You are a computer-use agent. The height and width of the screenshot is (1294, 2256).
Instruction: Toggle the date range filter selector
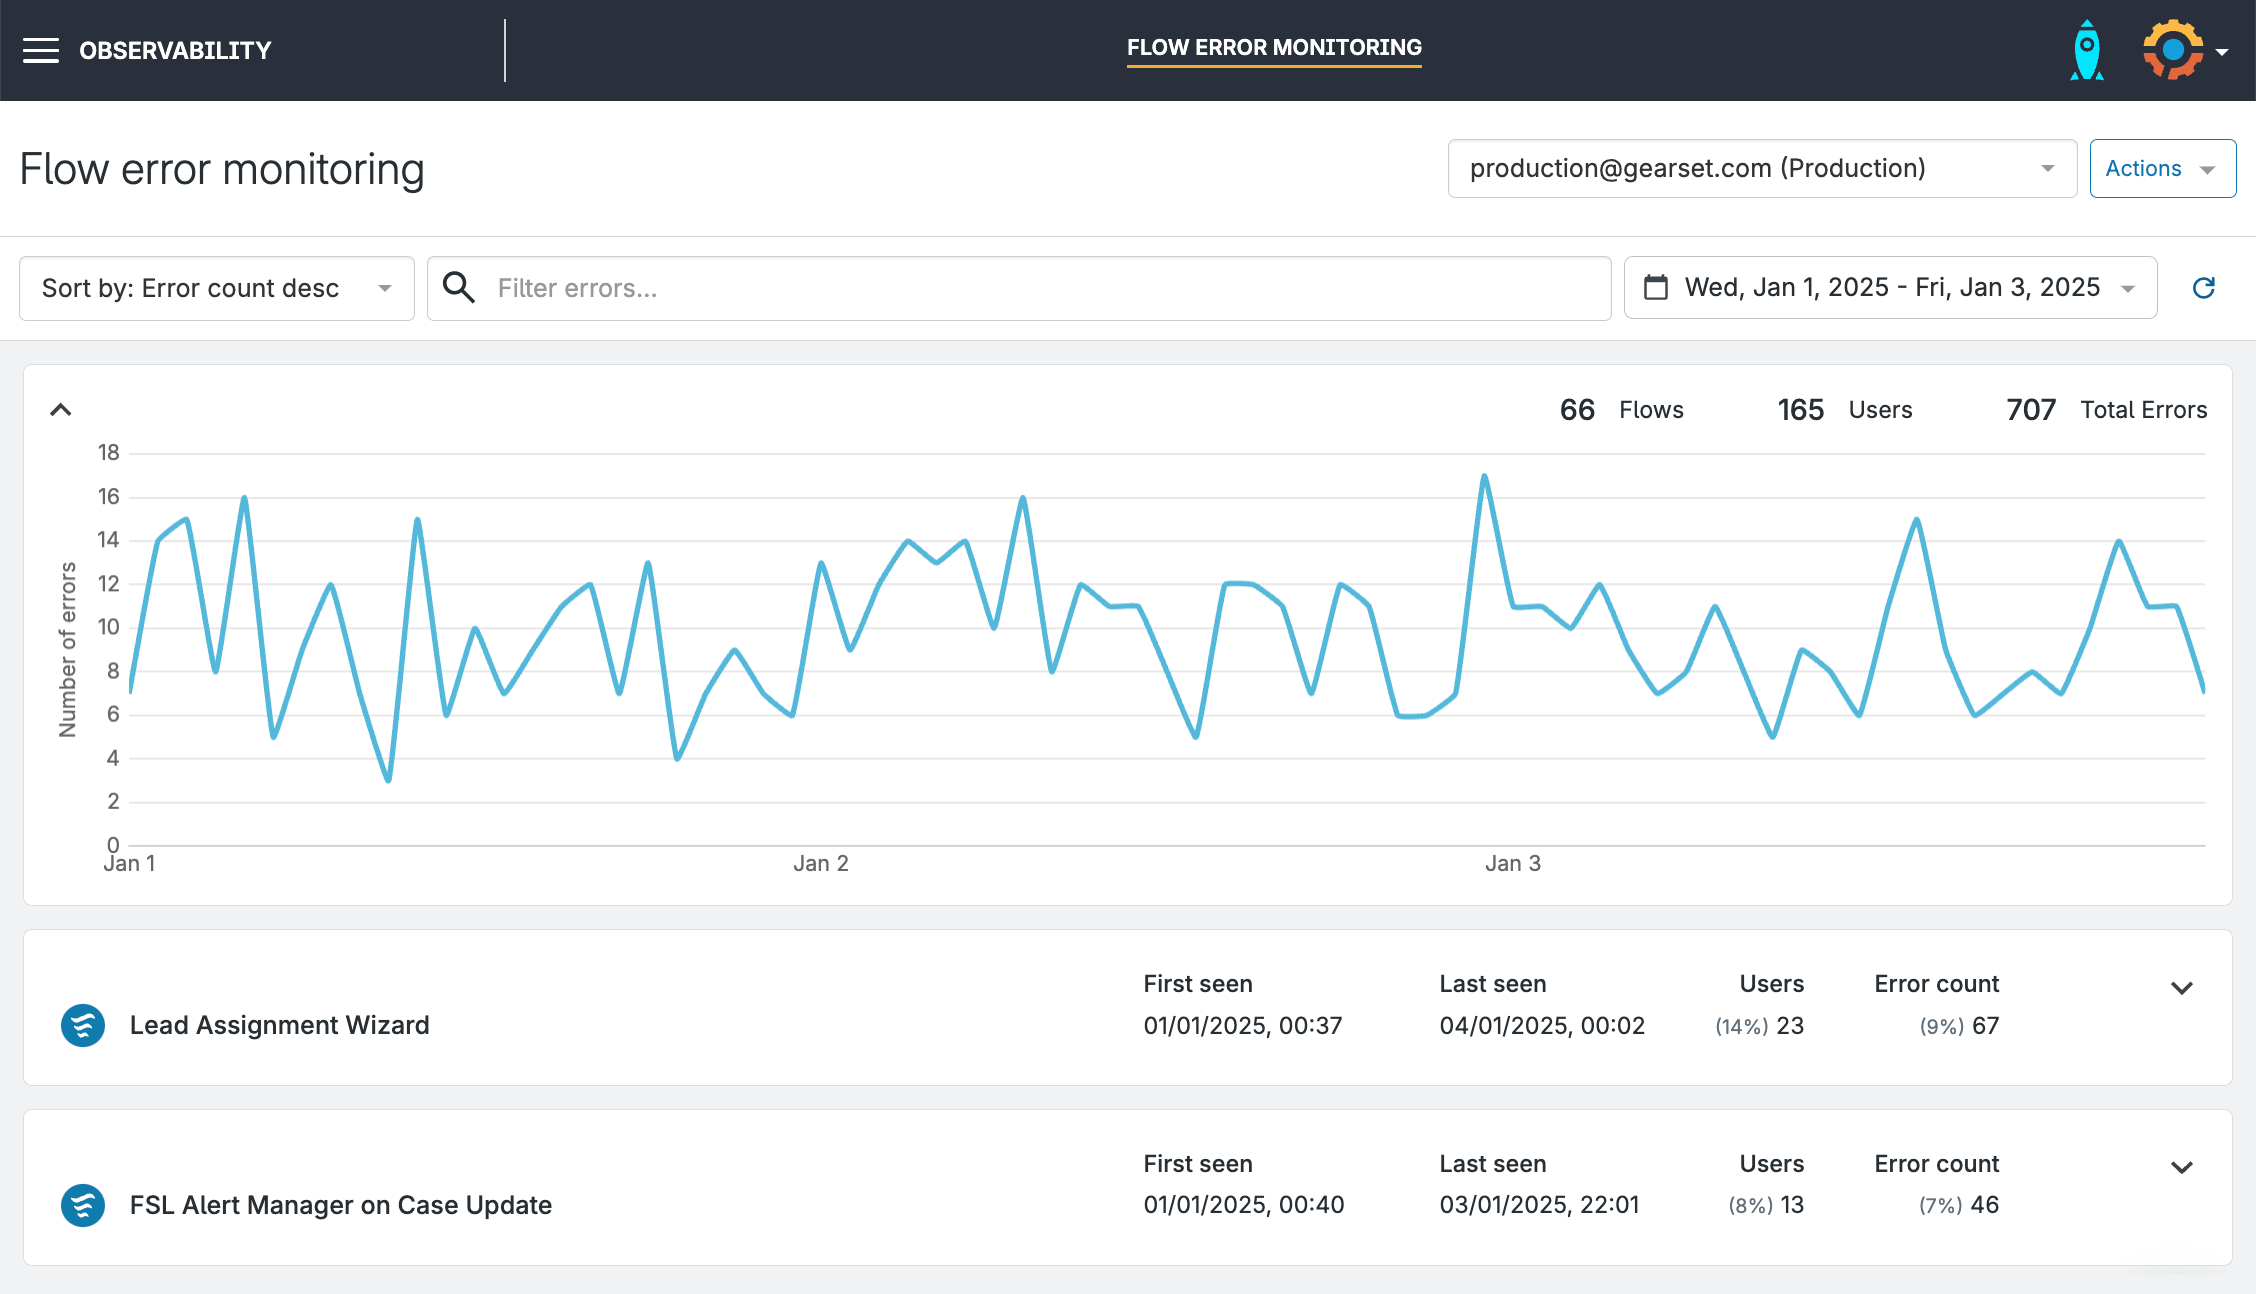coord(1892,287)
